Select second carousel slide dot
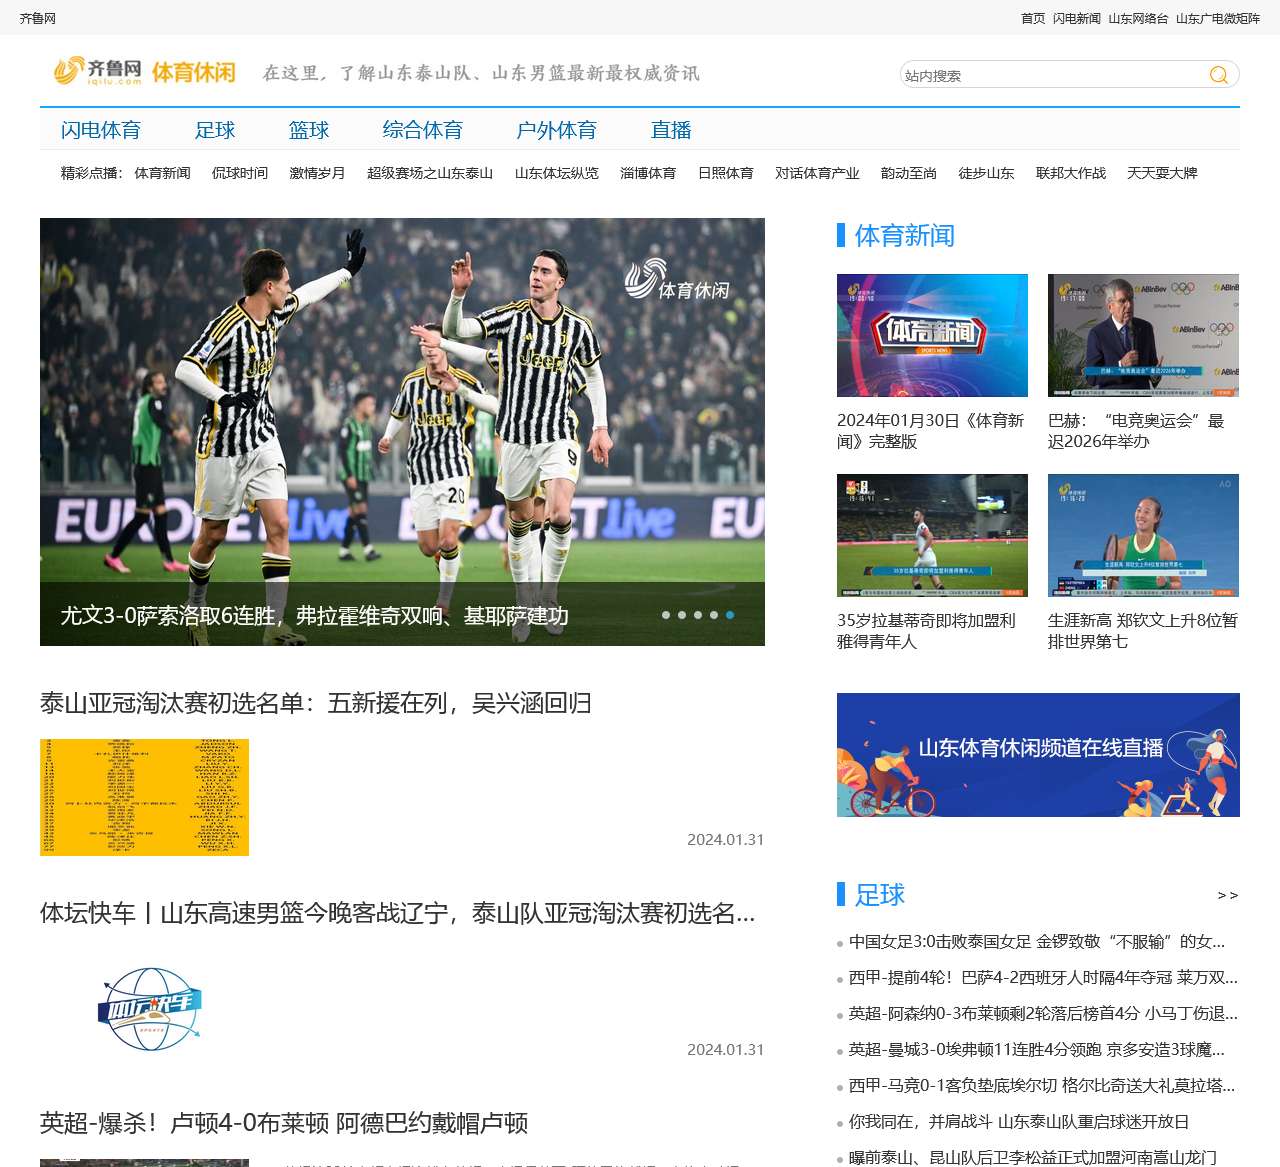The width and height of the screenshot is (1280, 1167). (x=682, y=615)
